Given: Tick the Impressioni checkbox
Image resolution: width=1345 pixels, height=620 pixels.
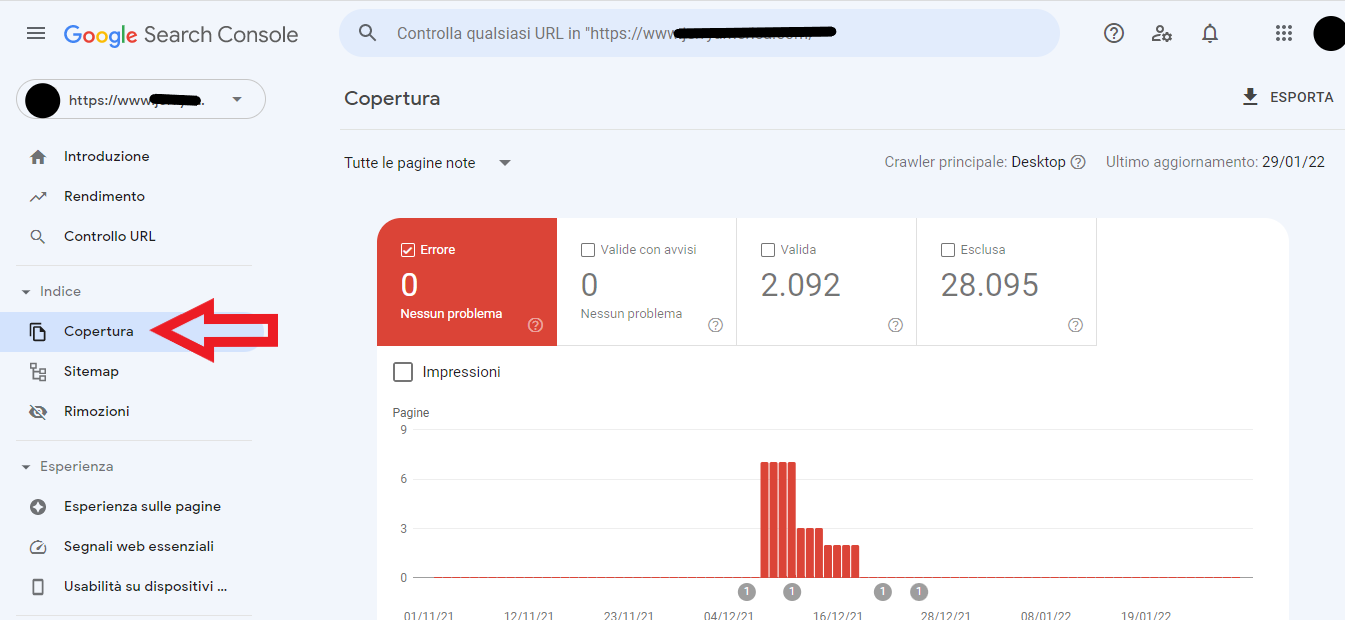Looking at the screenshot, I should coord(403,372).
